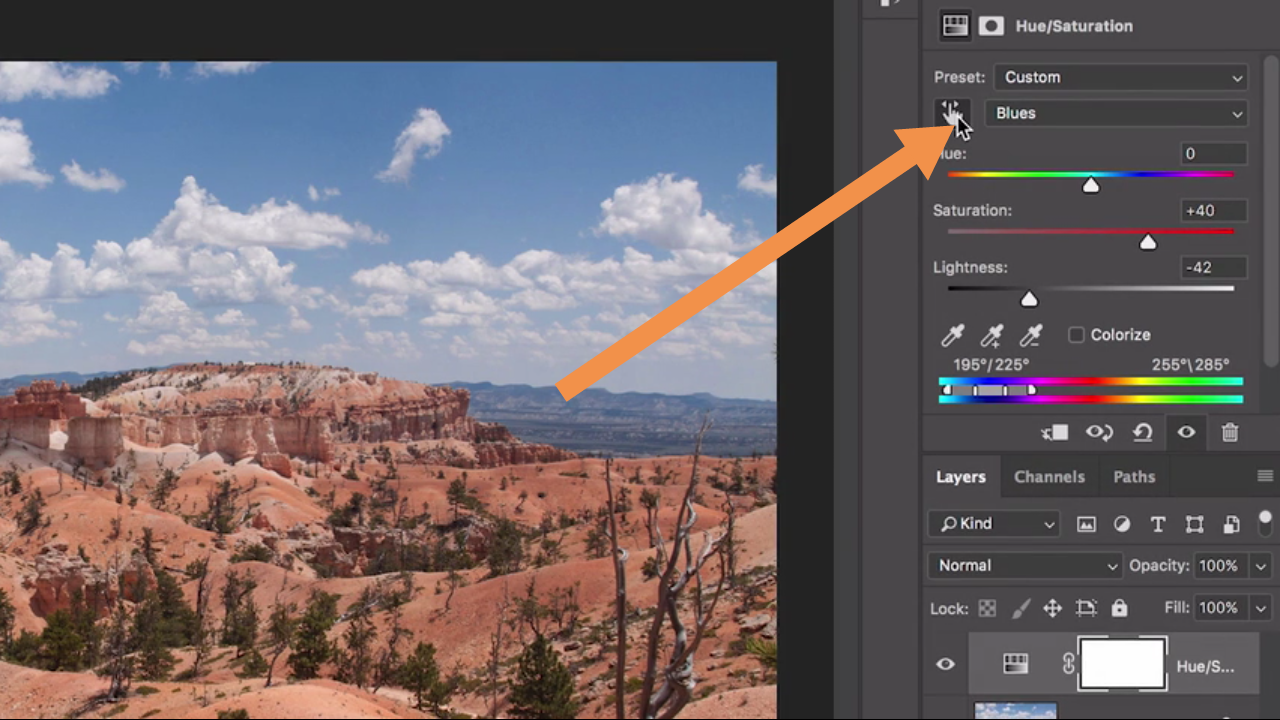The image size is (1280, 720).
Task: Turn off layer filtering switch
Action: 1265,521
